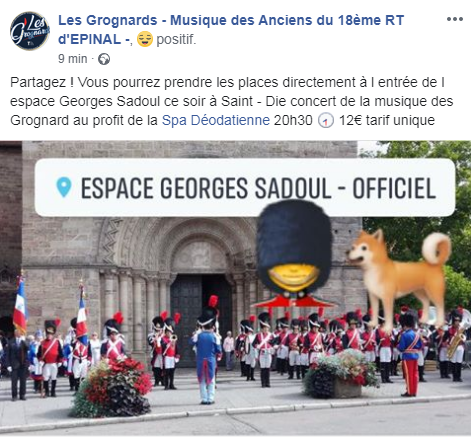Viewport: 471px width, 437px height.
Task: Click the Shiba dog sticker
Action: (x=399, y=275)
